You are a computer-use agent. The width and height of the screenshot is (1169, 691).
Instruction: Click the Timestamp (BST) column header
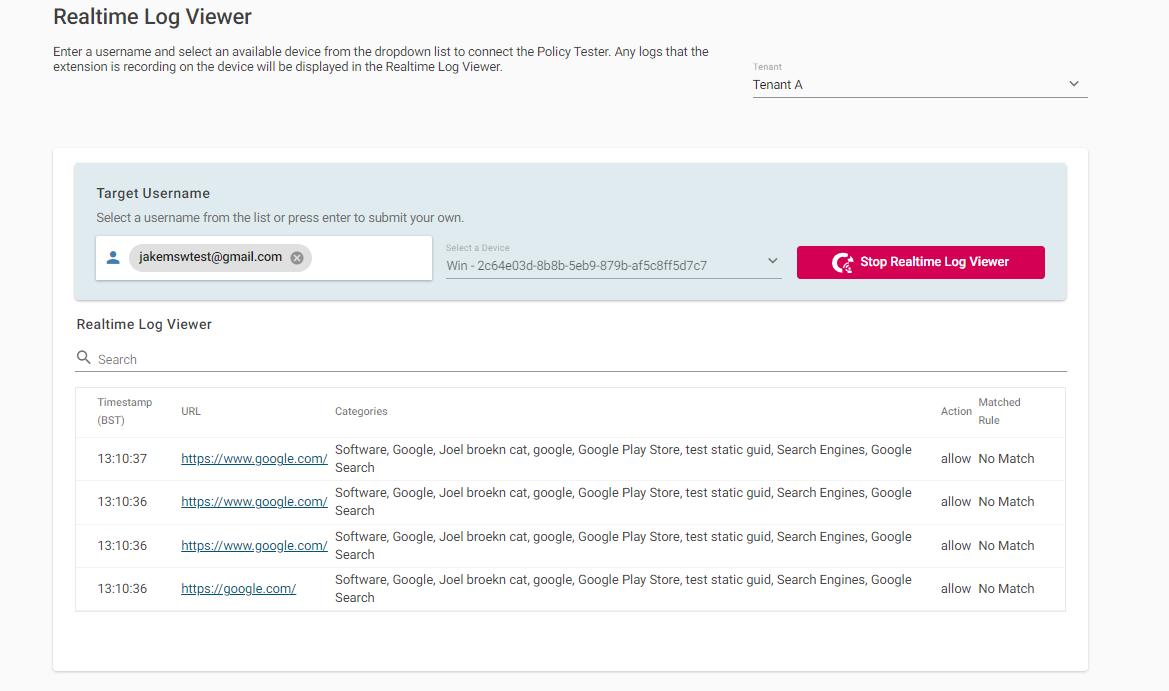[x=125, y=411]
